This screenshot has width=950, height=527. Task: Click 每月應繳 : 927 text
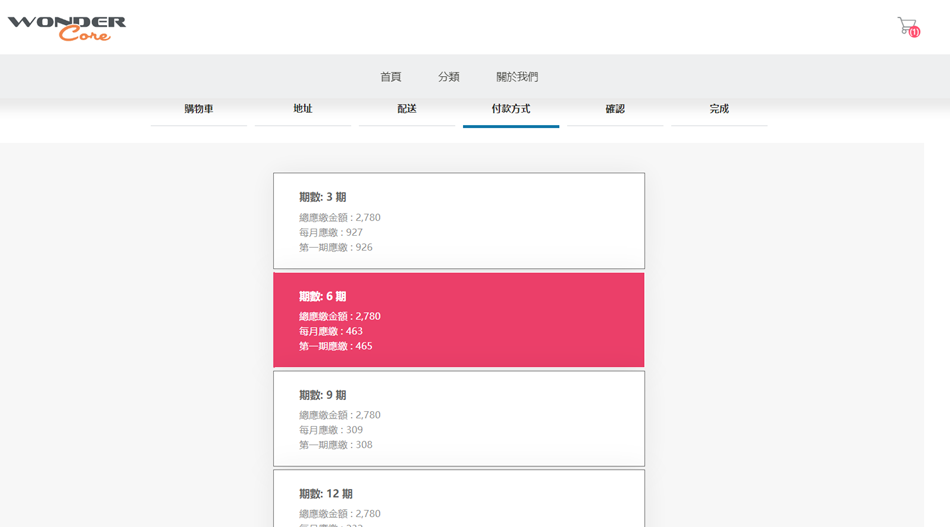pyautogui.click(x=331, y=233)
